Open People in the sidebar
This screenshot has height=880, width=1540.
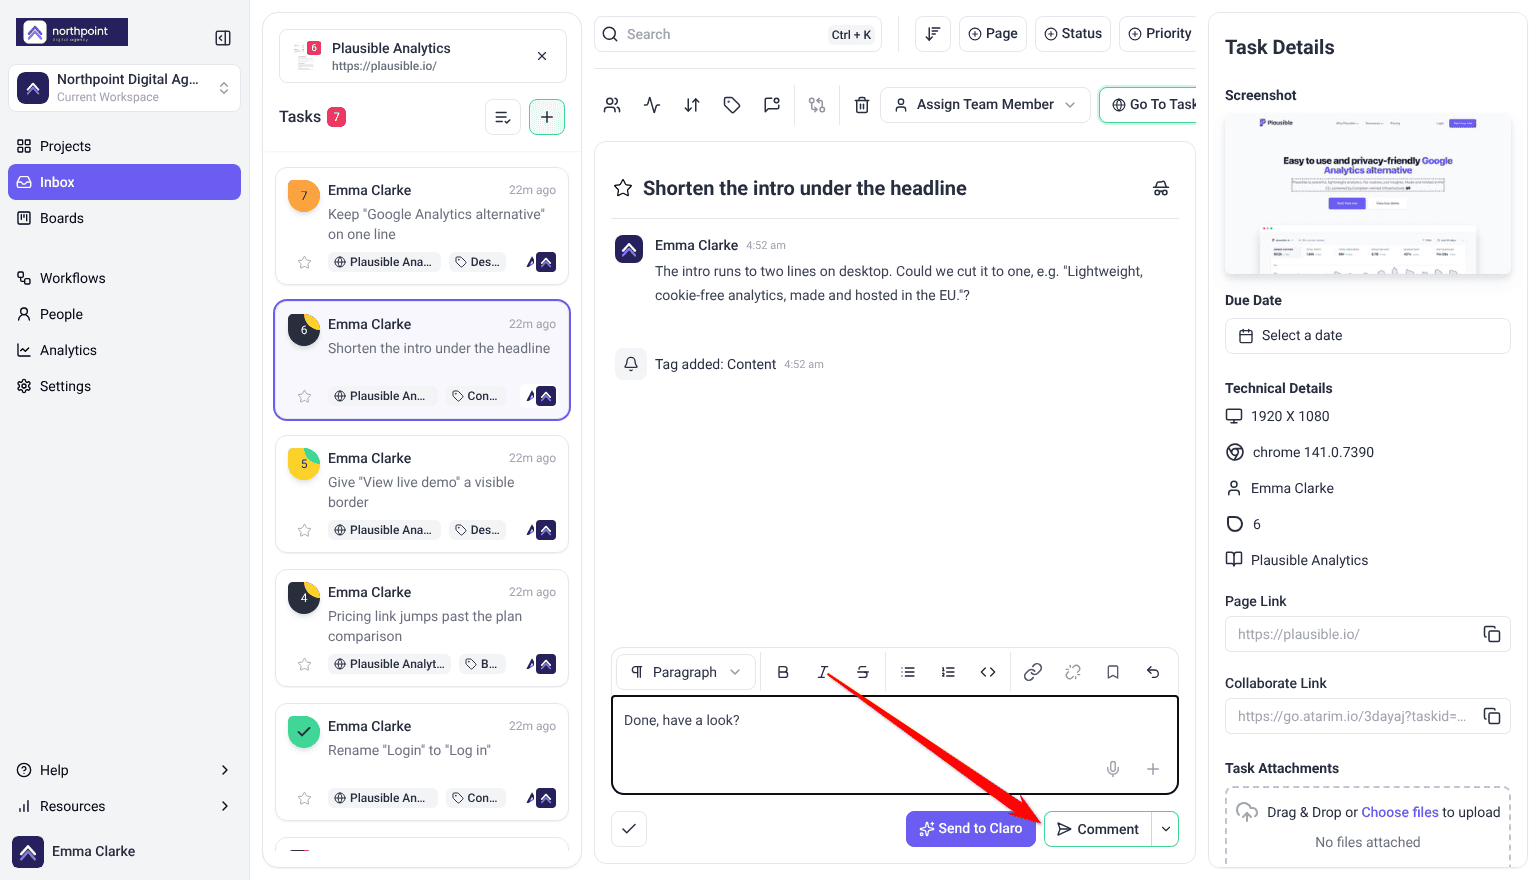[x=124, y=314]
